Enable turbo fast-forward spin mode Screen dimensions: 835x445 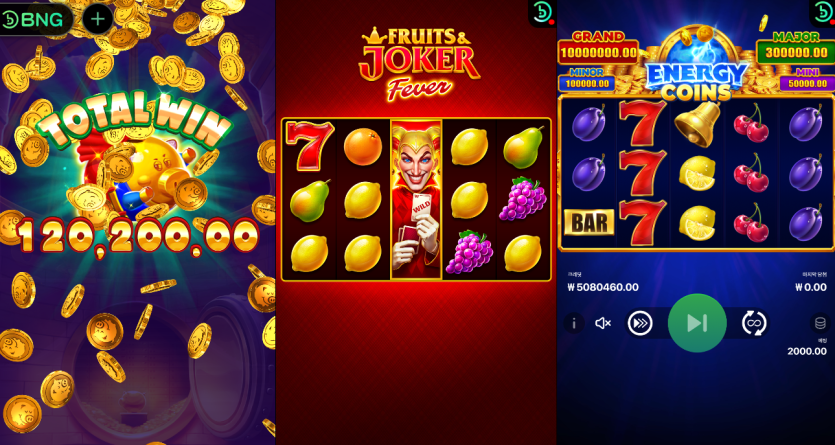[640, 323]
